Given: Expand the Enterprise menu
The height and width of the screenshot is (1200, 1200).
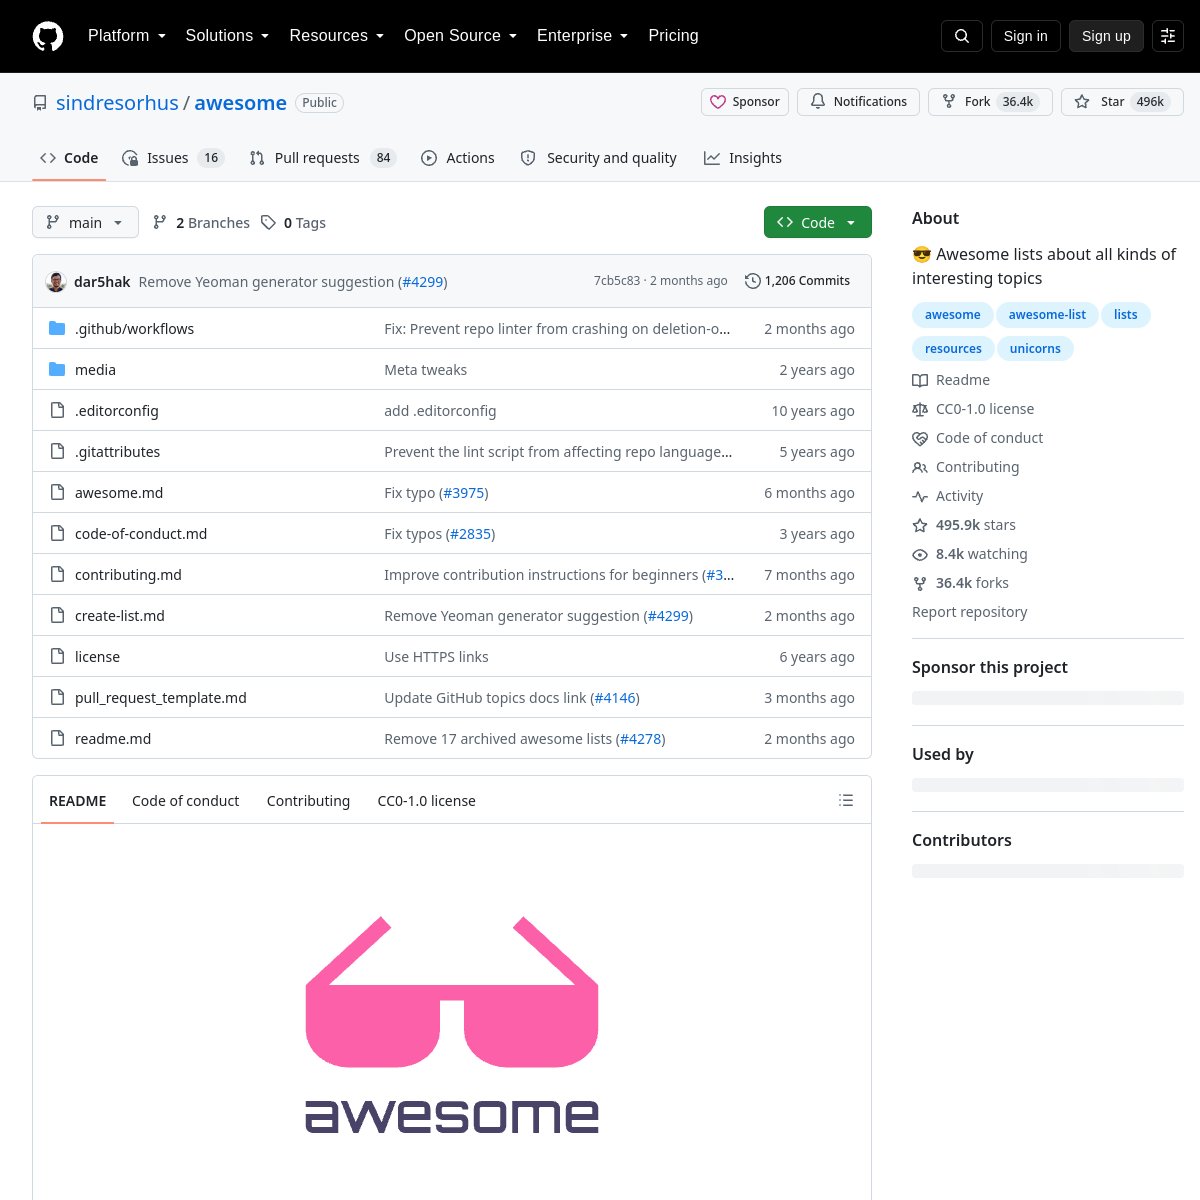Looking at the screenshot, I should pos(582,36).
